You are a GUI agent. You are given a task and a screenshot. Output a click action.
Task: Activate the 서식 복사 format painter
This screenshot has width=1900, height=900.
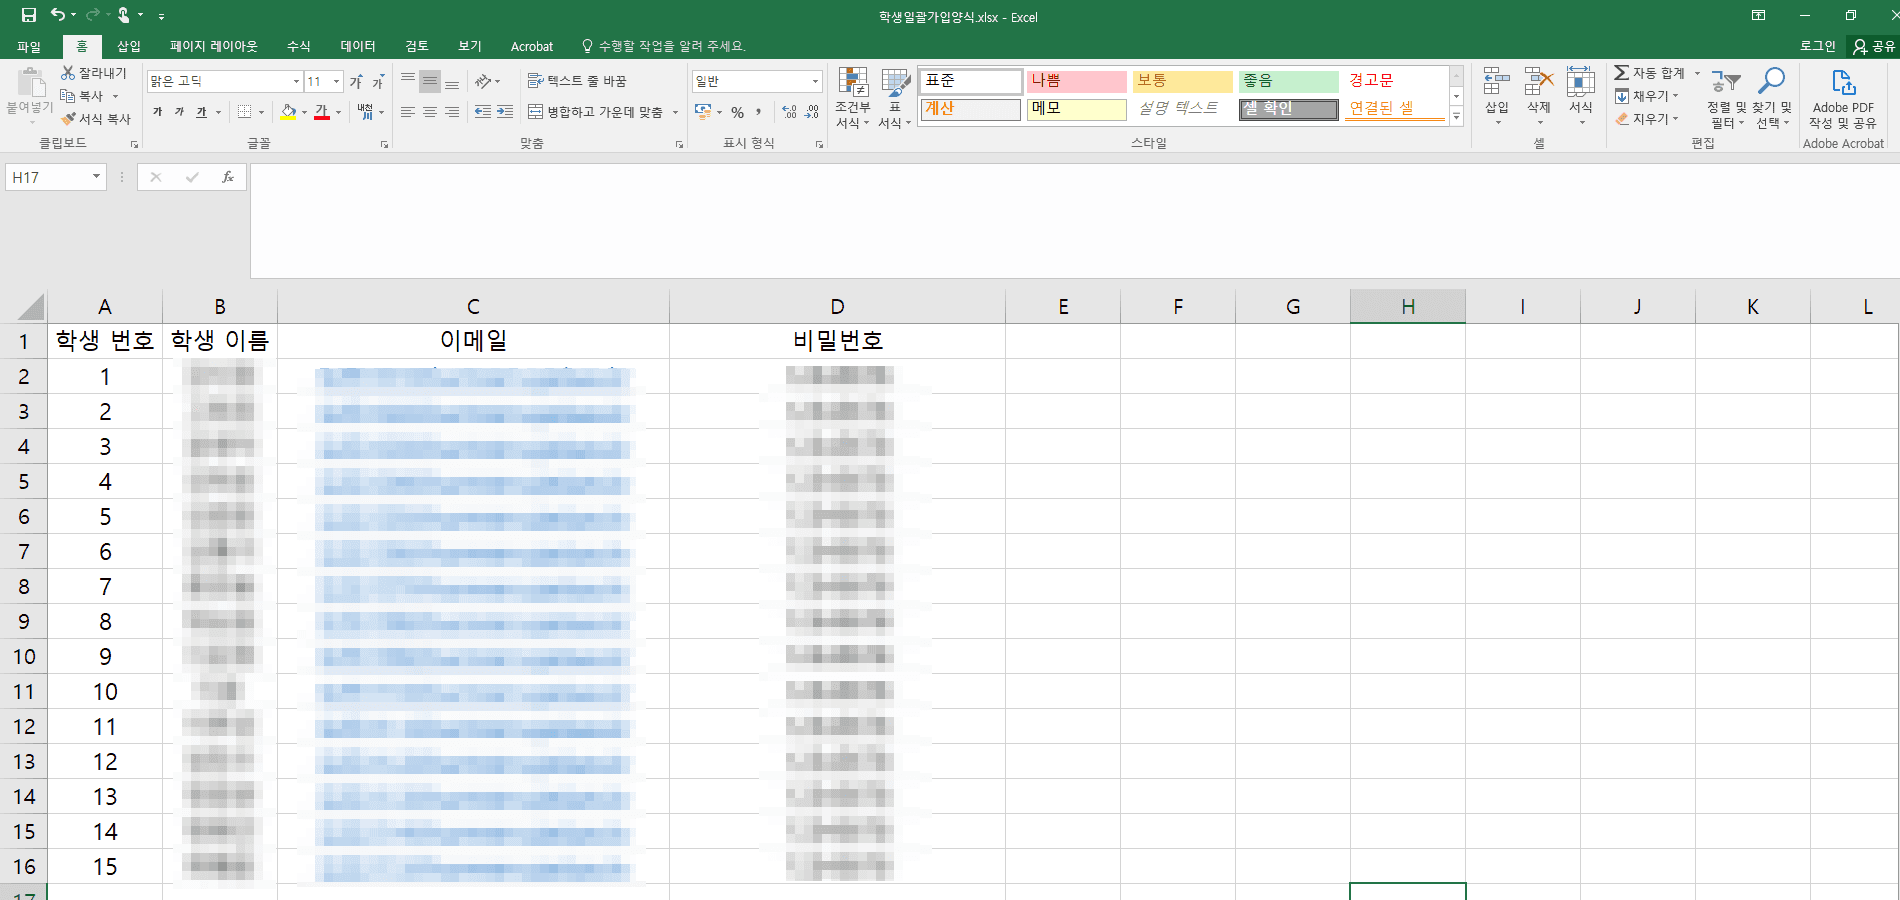[96, 119]
